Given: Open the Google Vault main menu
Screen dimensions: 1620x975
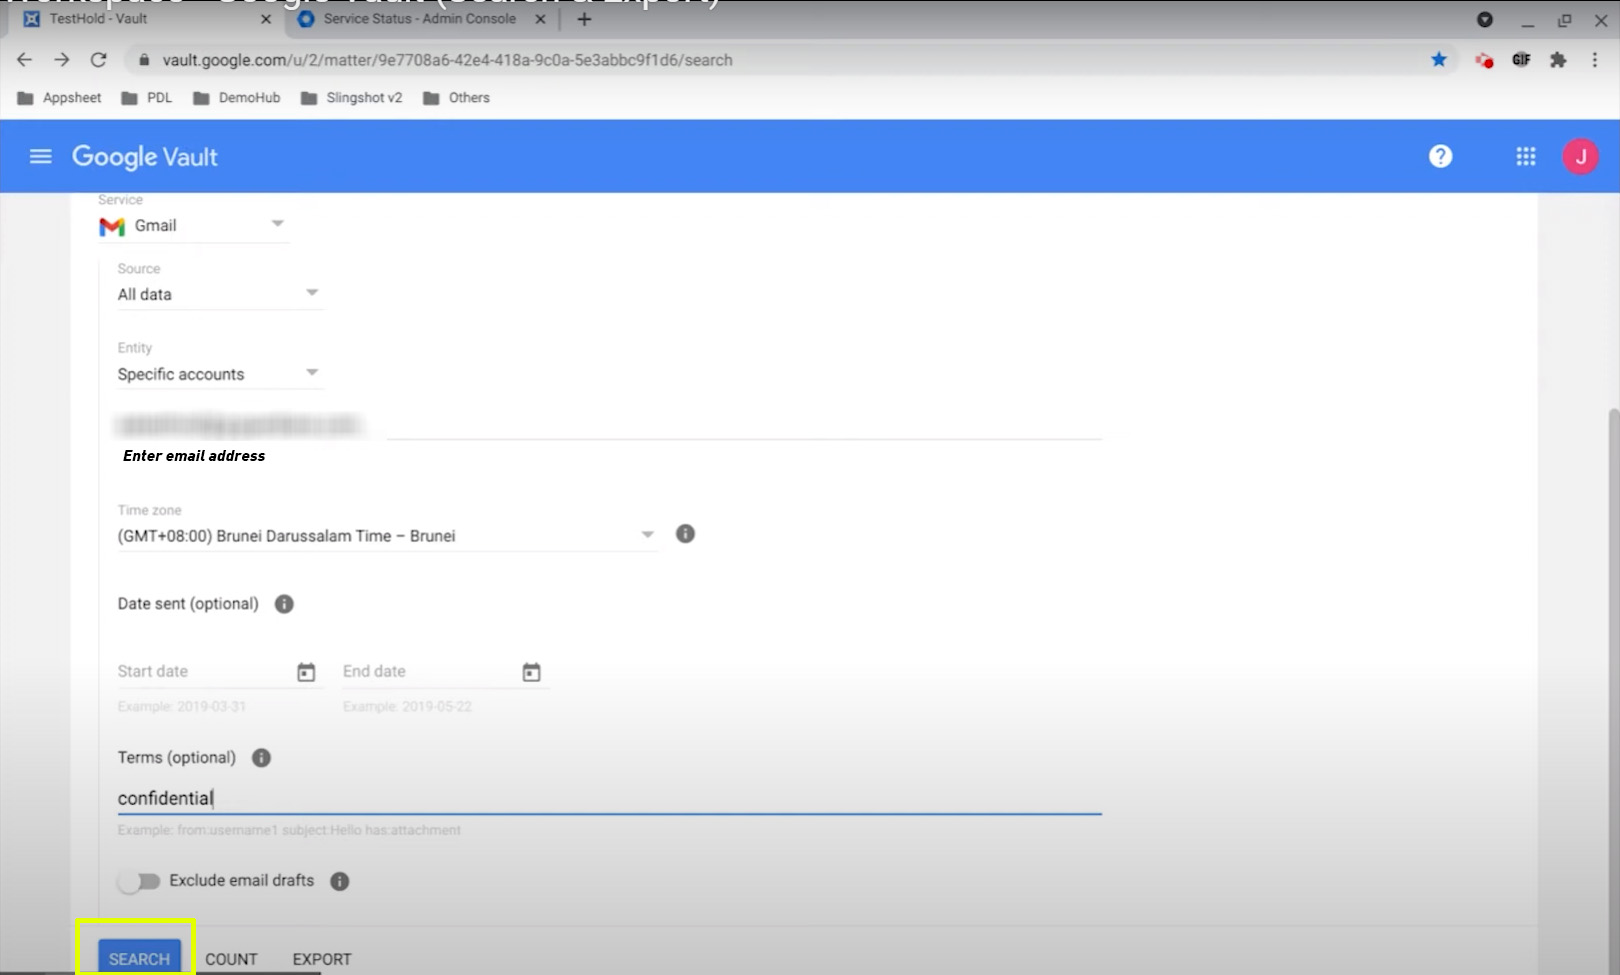Looking at the screenshot, I should [x=40, y=156].
